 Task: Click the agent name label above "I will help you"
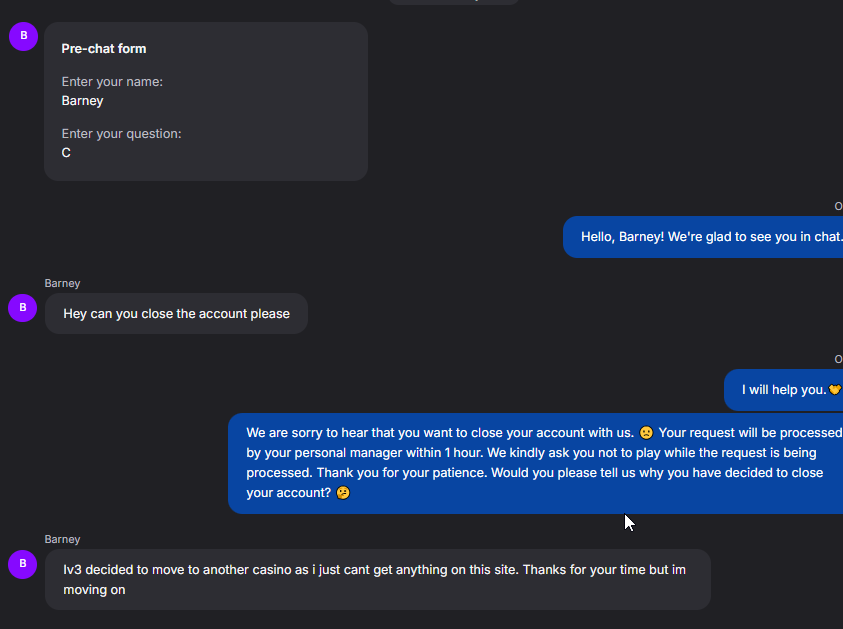coord(838,359)
